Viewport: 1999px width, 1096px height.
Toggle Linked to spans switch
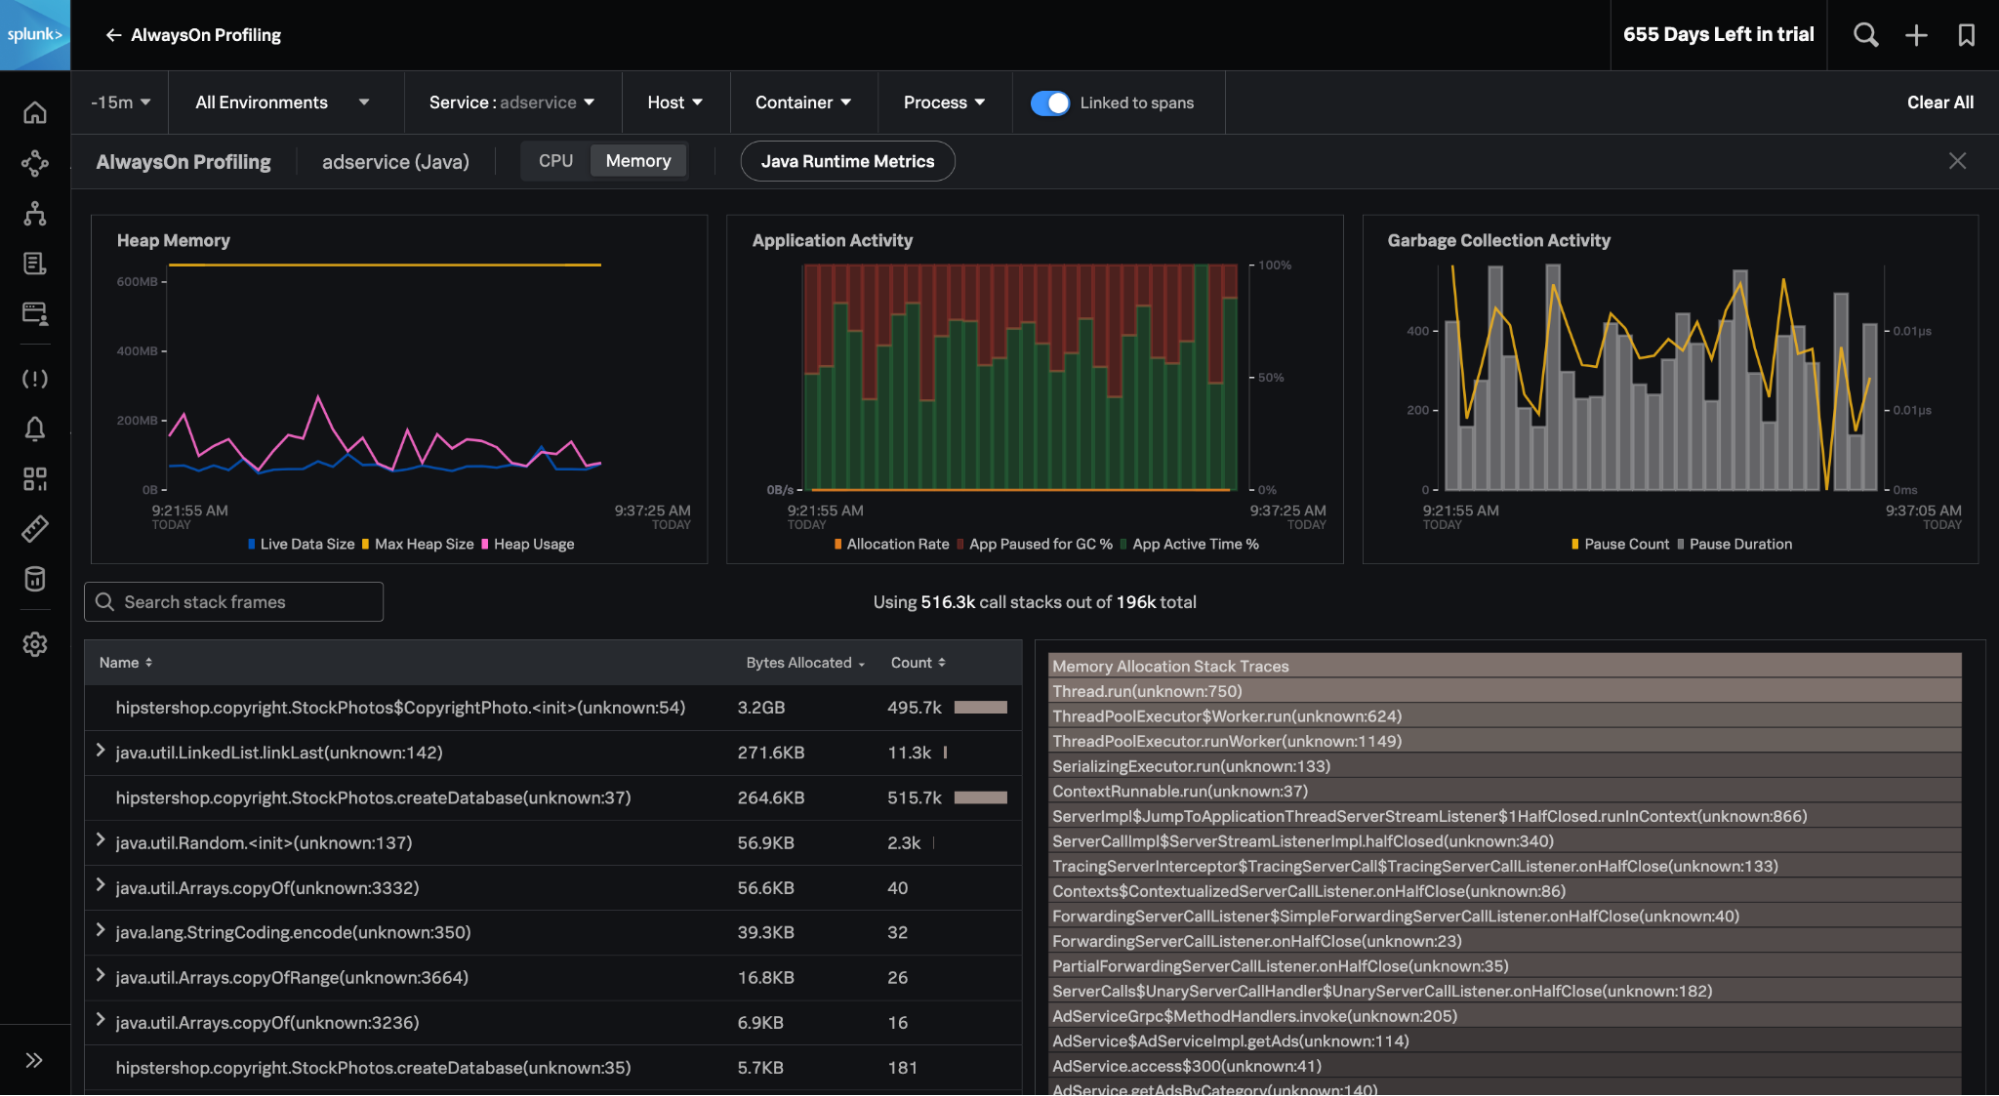(1049, 103)
